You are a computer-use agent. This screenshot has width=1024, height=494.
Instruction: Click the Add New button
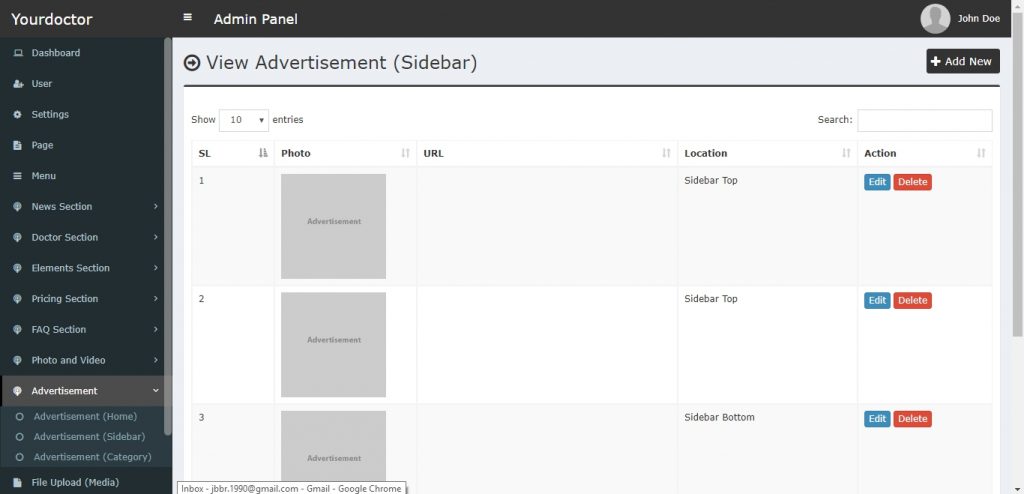pyautogui.click(x=963, y=61)
